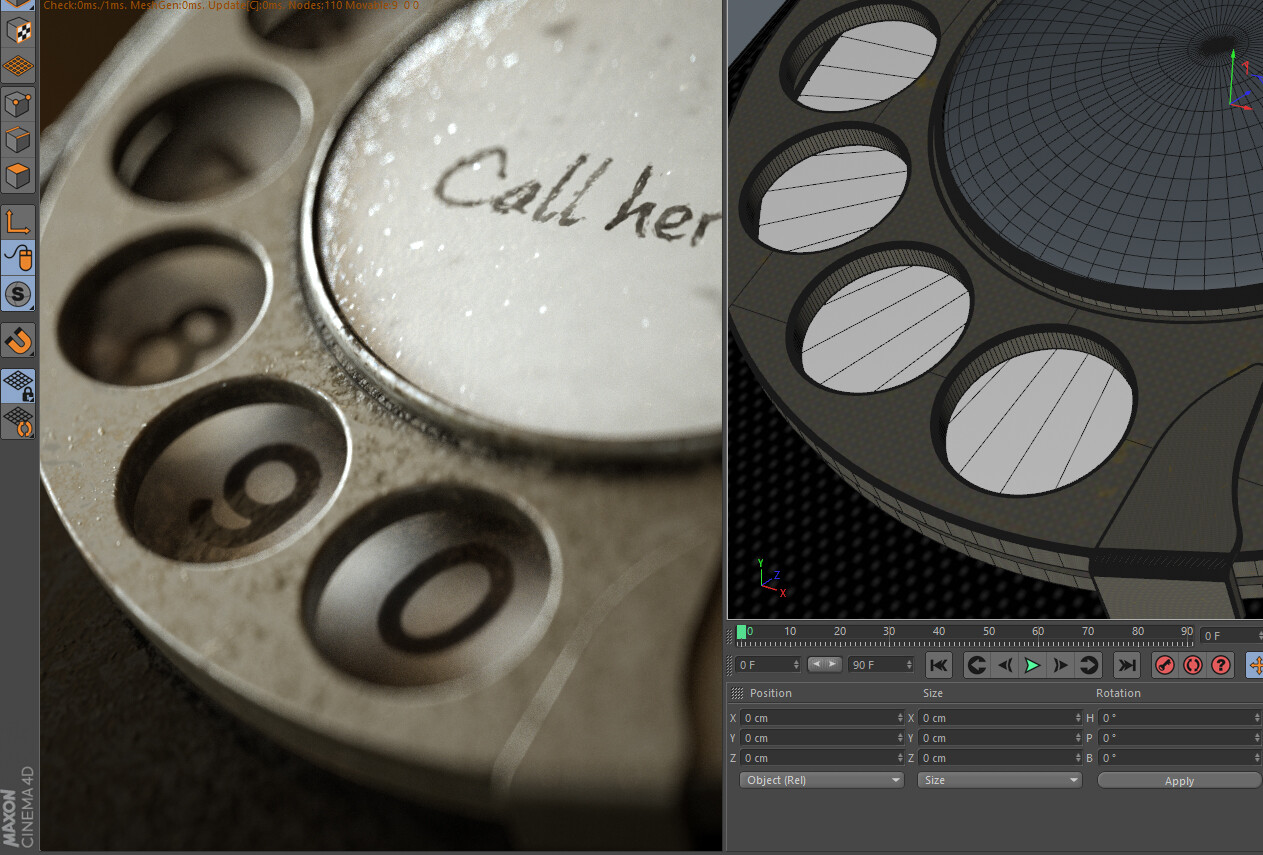This screenshot has width=1263, height=855.
Task: Switch to Points mode
Action: pos(19,103)
